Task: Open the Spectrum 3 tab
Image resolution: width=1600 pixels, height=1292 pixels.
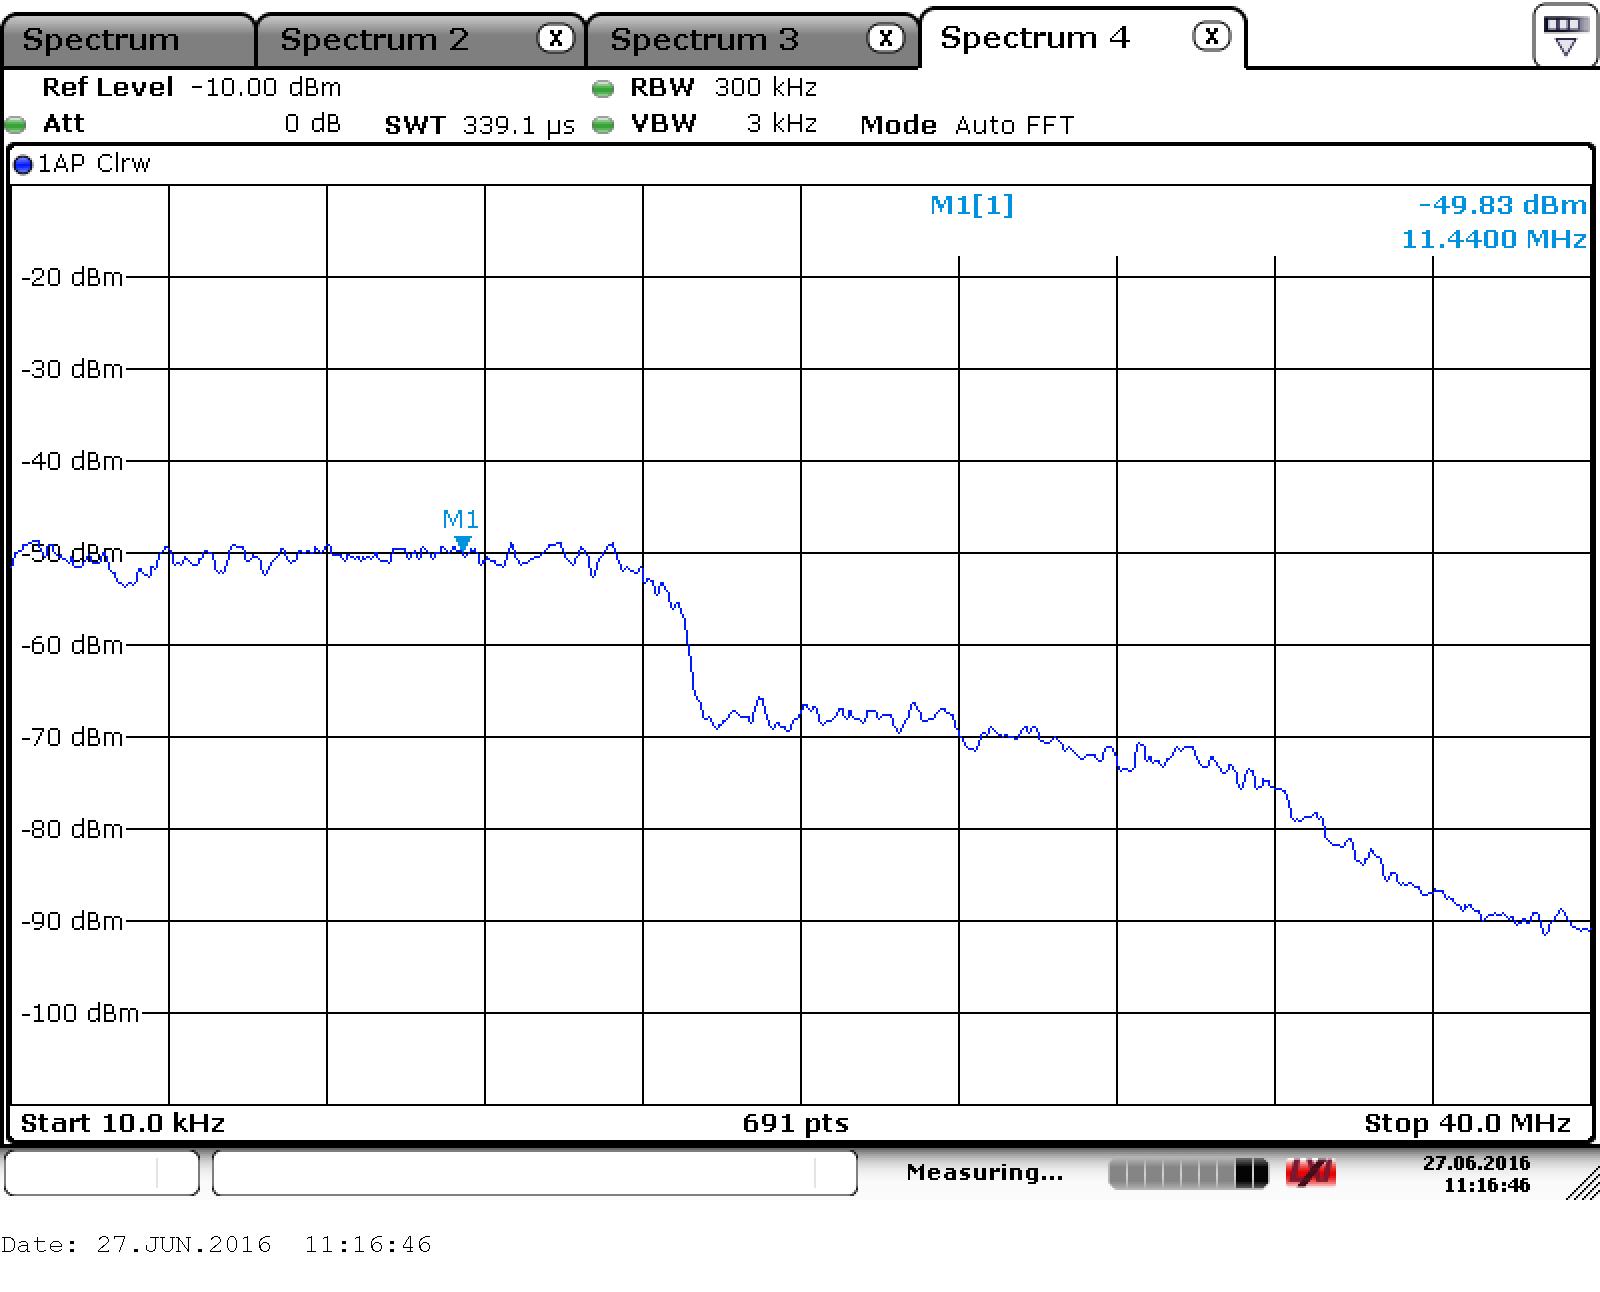Action: (704, 40)
